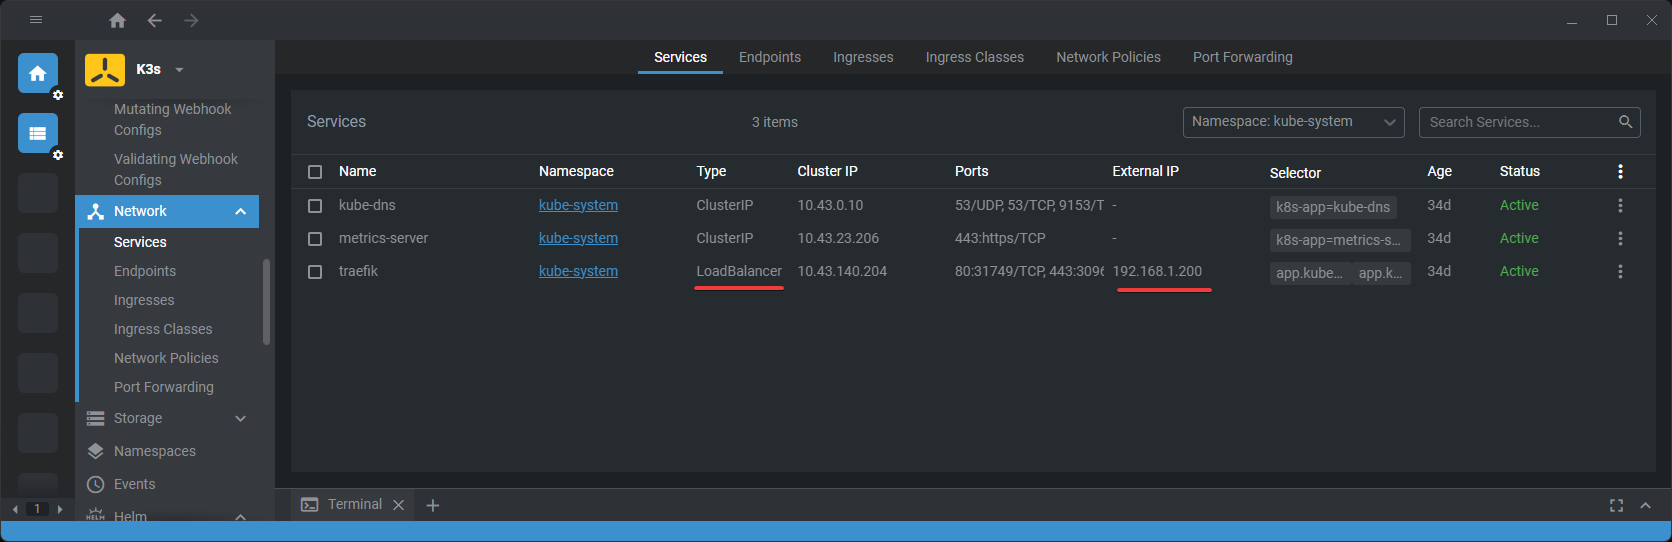
Task: Click the K3s cluster logo icon
Action: pyautogui.click(x=105, y=70)
